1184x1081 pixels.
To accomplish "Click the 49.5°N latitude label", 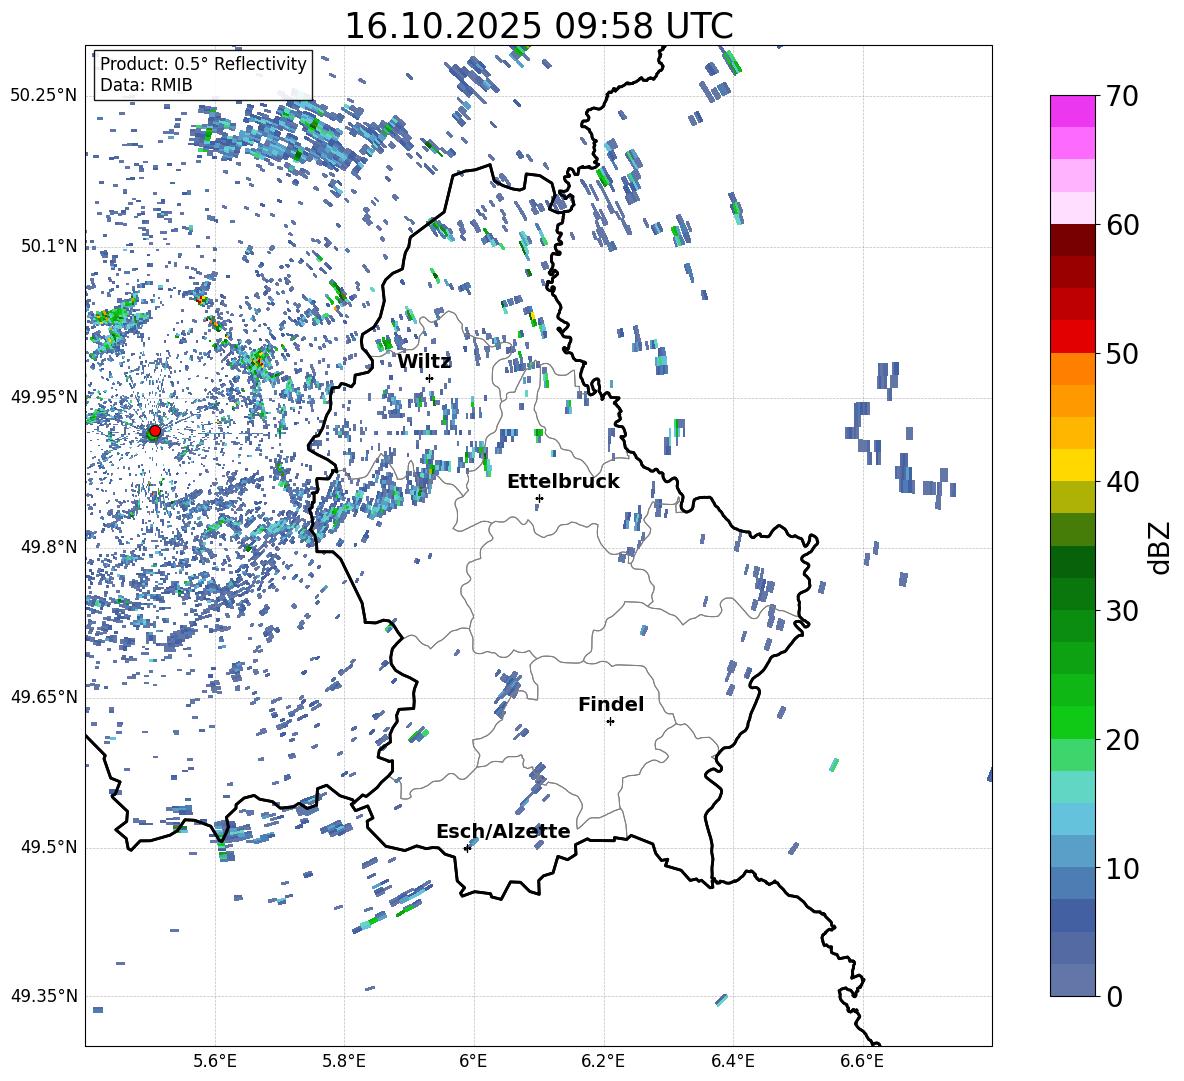I will [x=48, y=847].
